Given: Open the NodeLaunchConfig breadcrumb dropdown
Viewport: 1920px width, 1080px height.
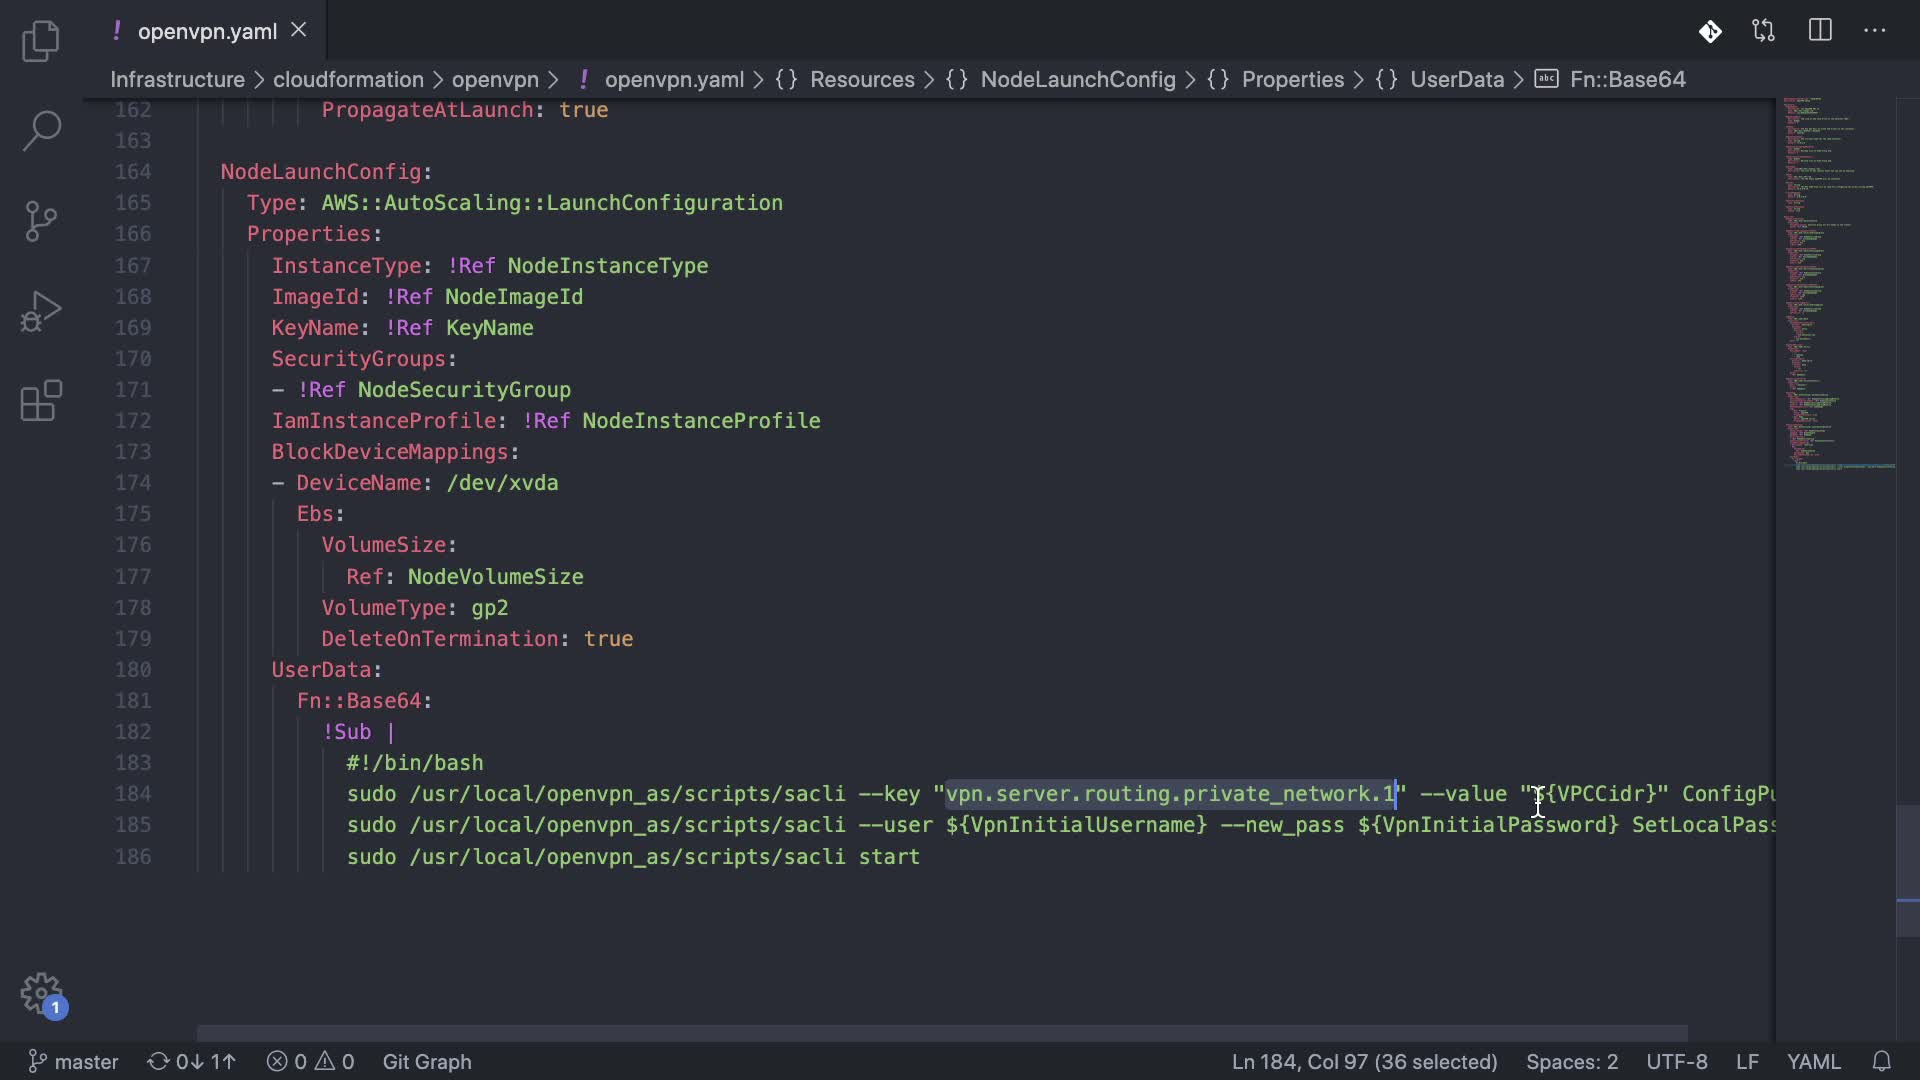Looking at the screenshot, I should [x=1077, y=79].
